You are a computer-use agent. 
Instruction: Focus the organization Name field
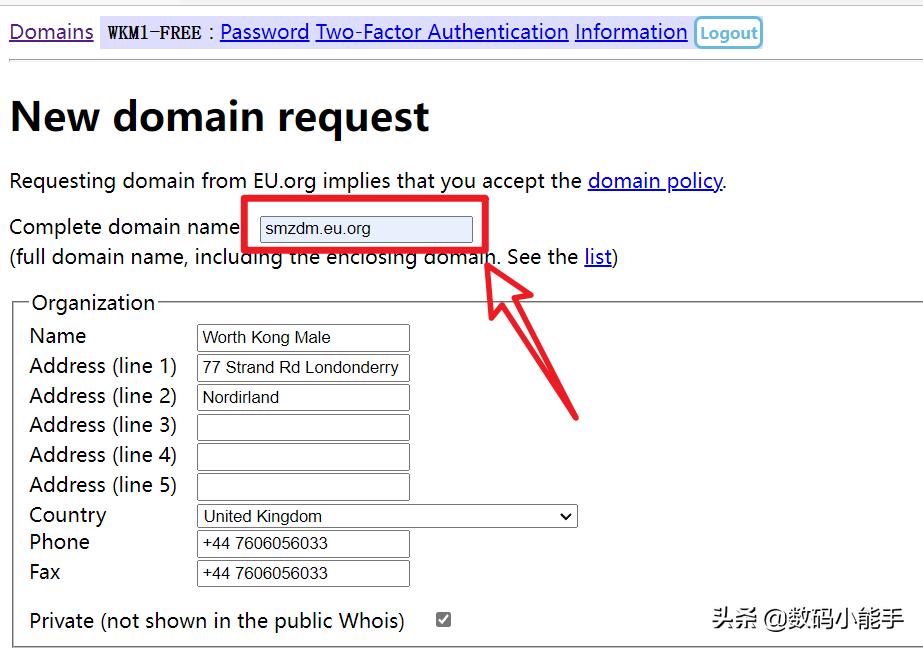coord(303,337)
